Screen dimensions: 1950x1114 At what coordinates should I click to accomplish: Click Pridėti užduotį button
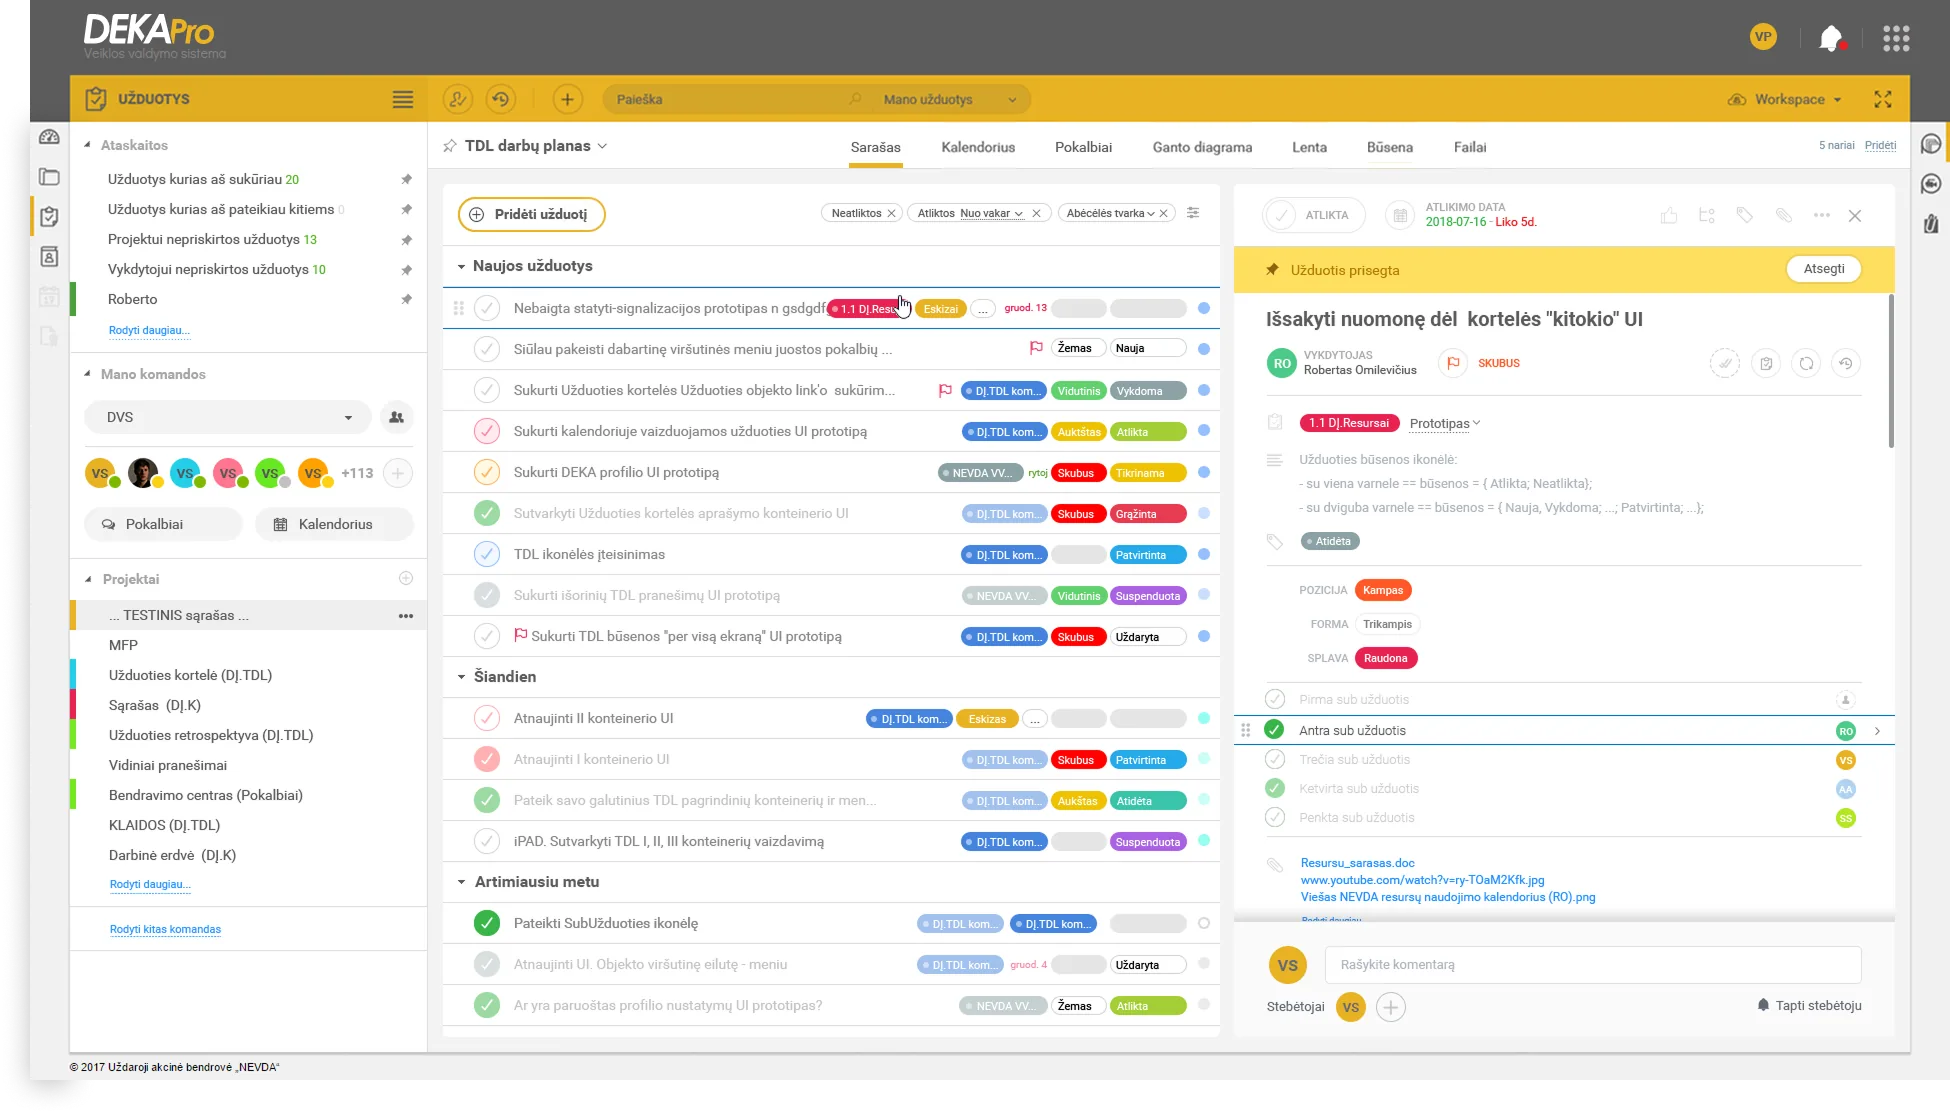[532, 214]
